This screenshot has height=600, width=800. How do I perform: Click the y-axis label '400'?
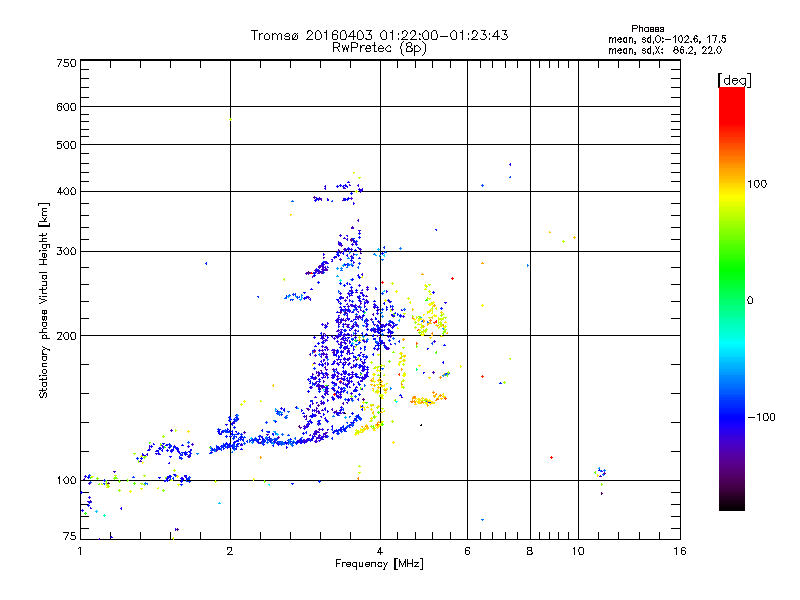click(x=66, y=191)
